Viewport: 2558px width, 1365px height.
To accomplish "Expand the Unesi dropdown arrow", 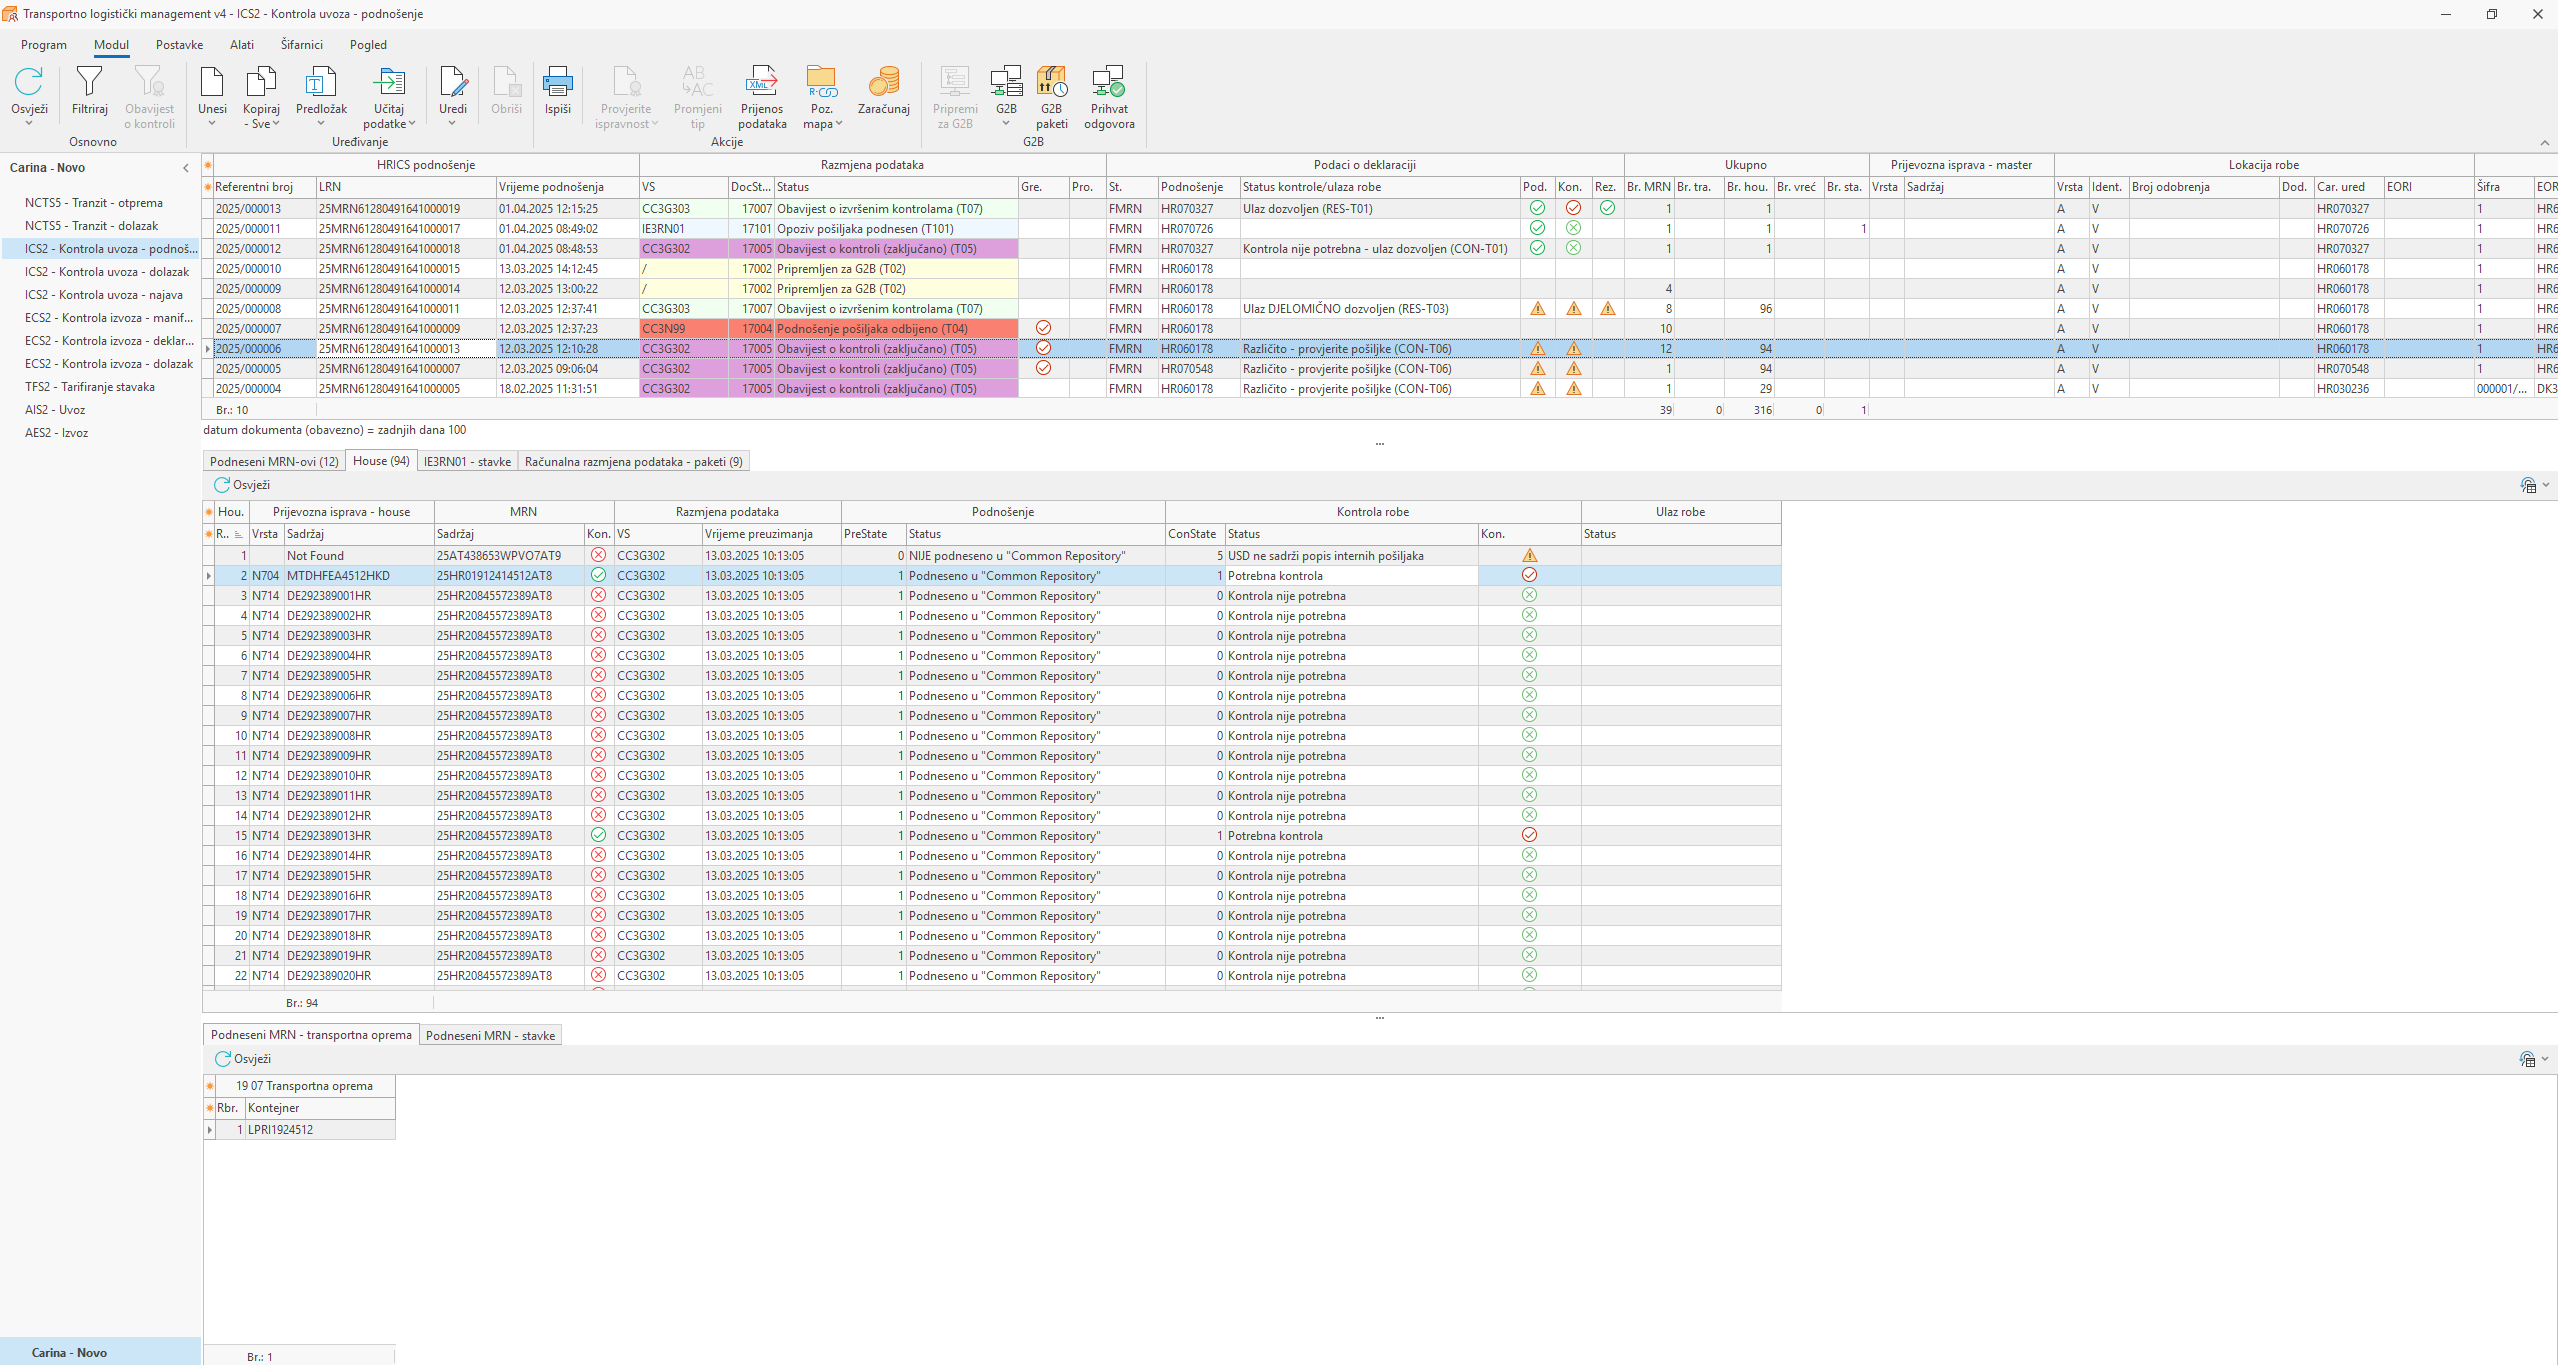I will (x=212, y=124).
